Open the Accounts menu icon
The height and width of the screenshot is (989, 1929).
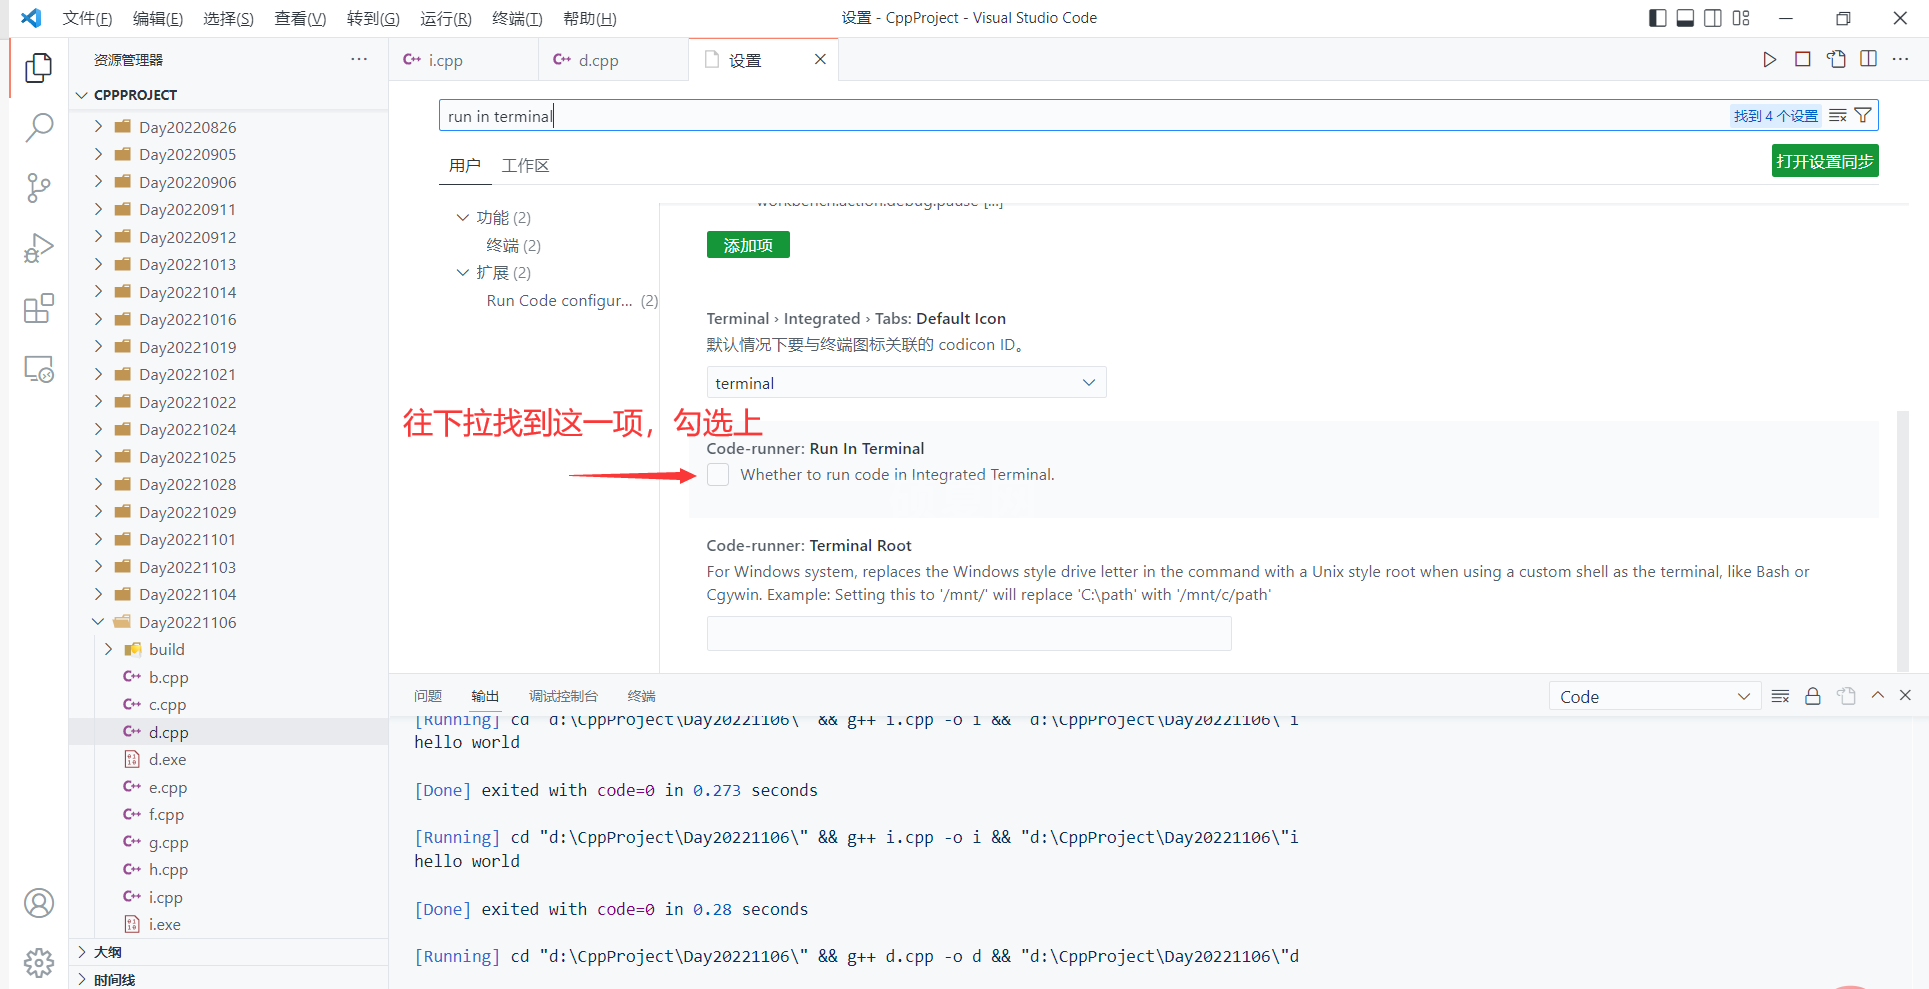click(38, 903)
